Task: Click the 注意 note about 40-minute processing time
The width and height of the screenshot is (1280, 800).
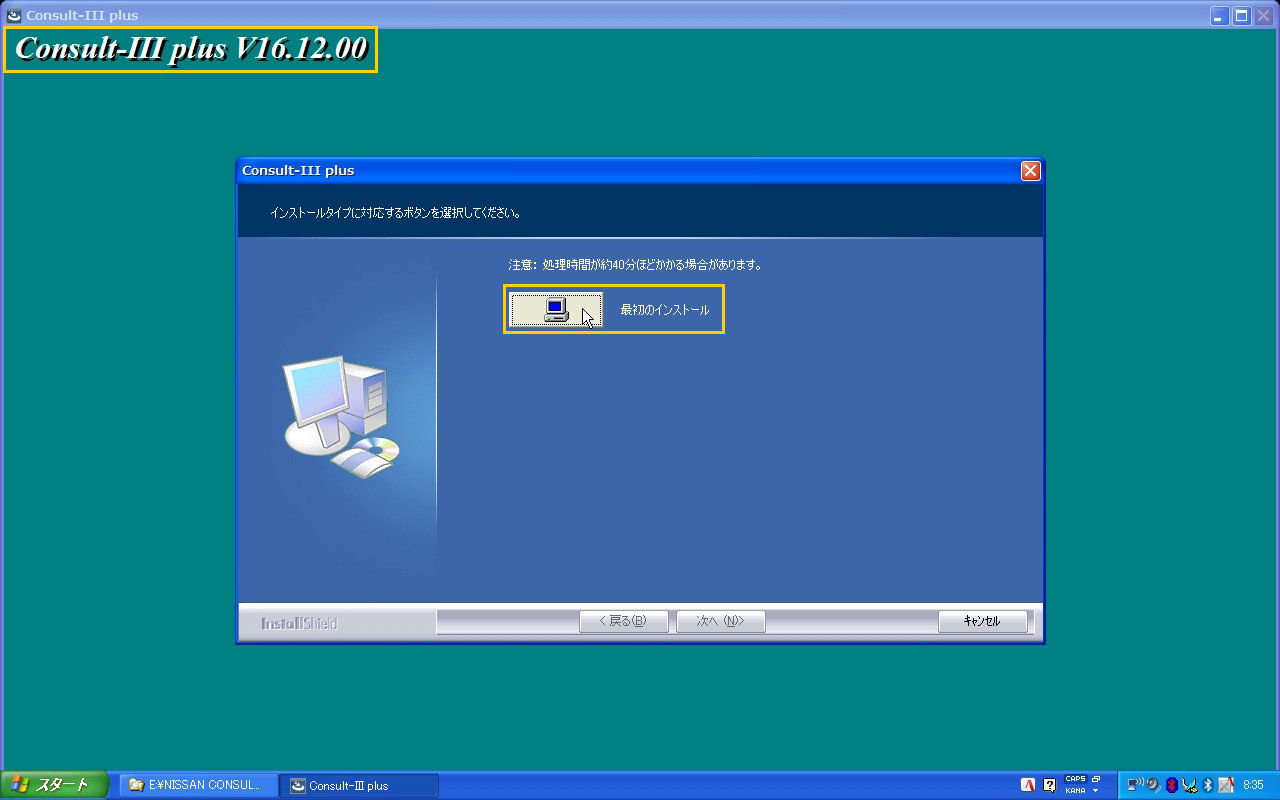Action: [635, 265]
